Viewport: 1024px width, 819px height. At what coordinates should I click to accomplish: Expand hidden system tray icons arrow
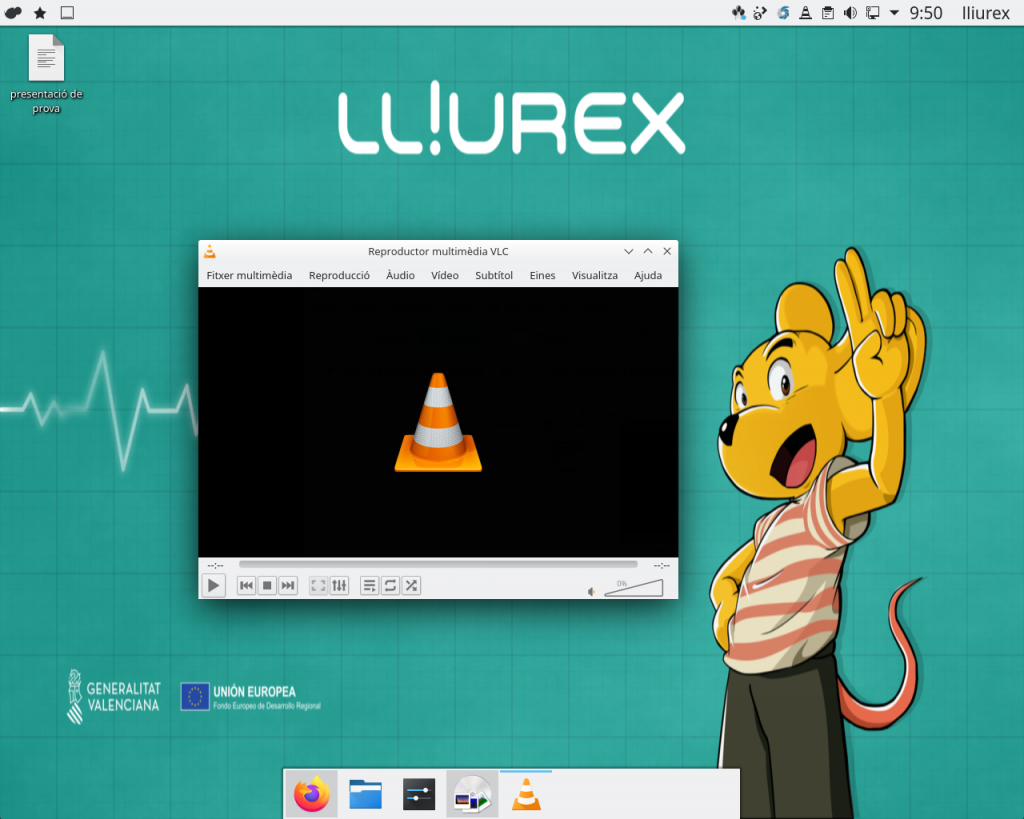[x=894, y=13]
